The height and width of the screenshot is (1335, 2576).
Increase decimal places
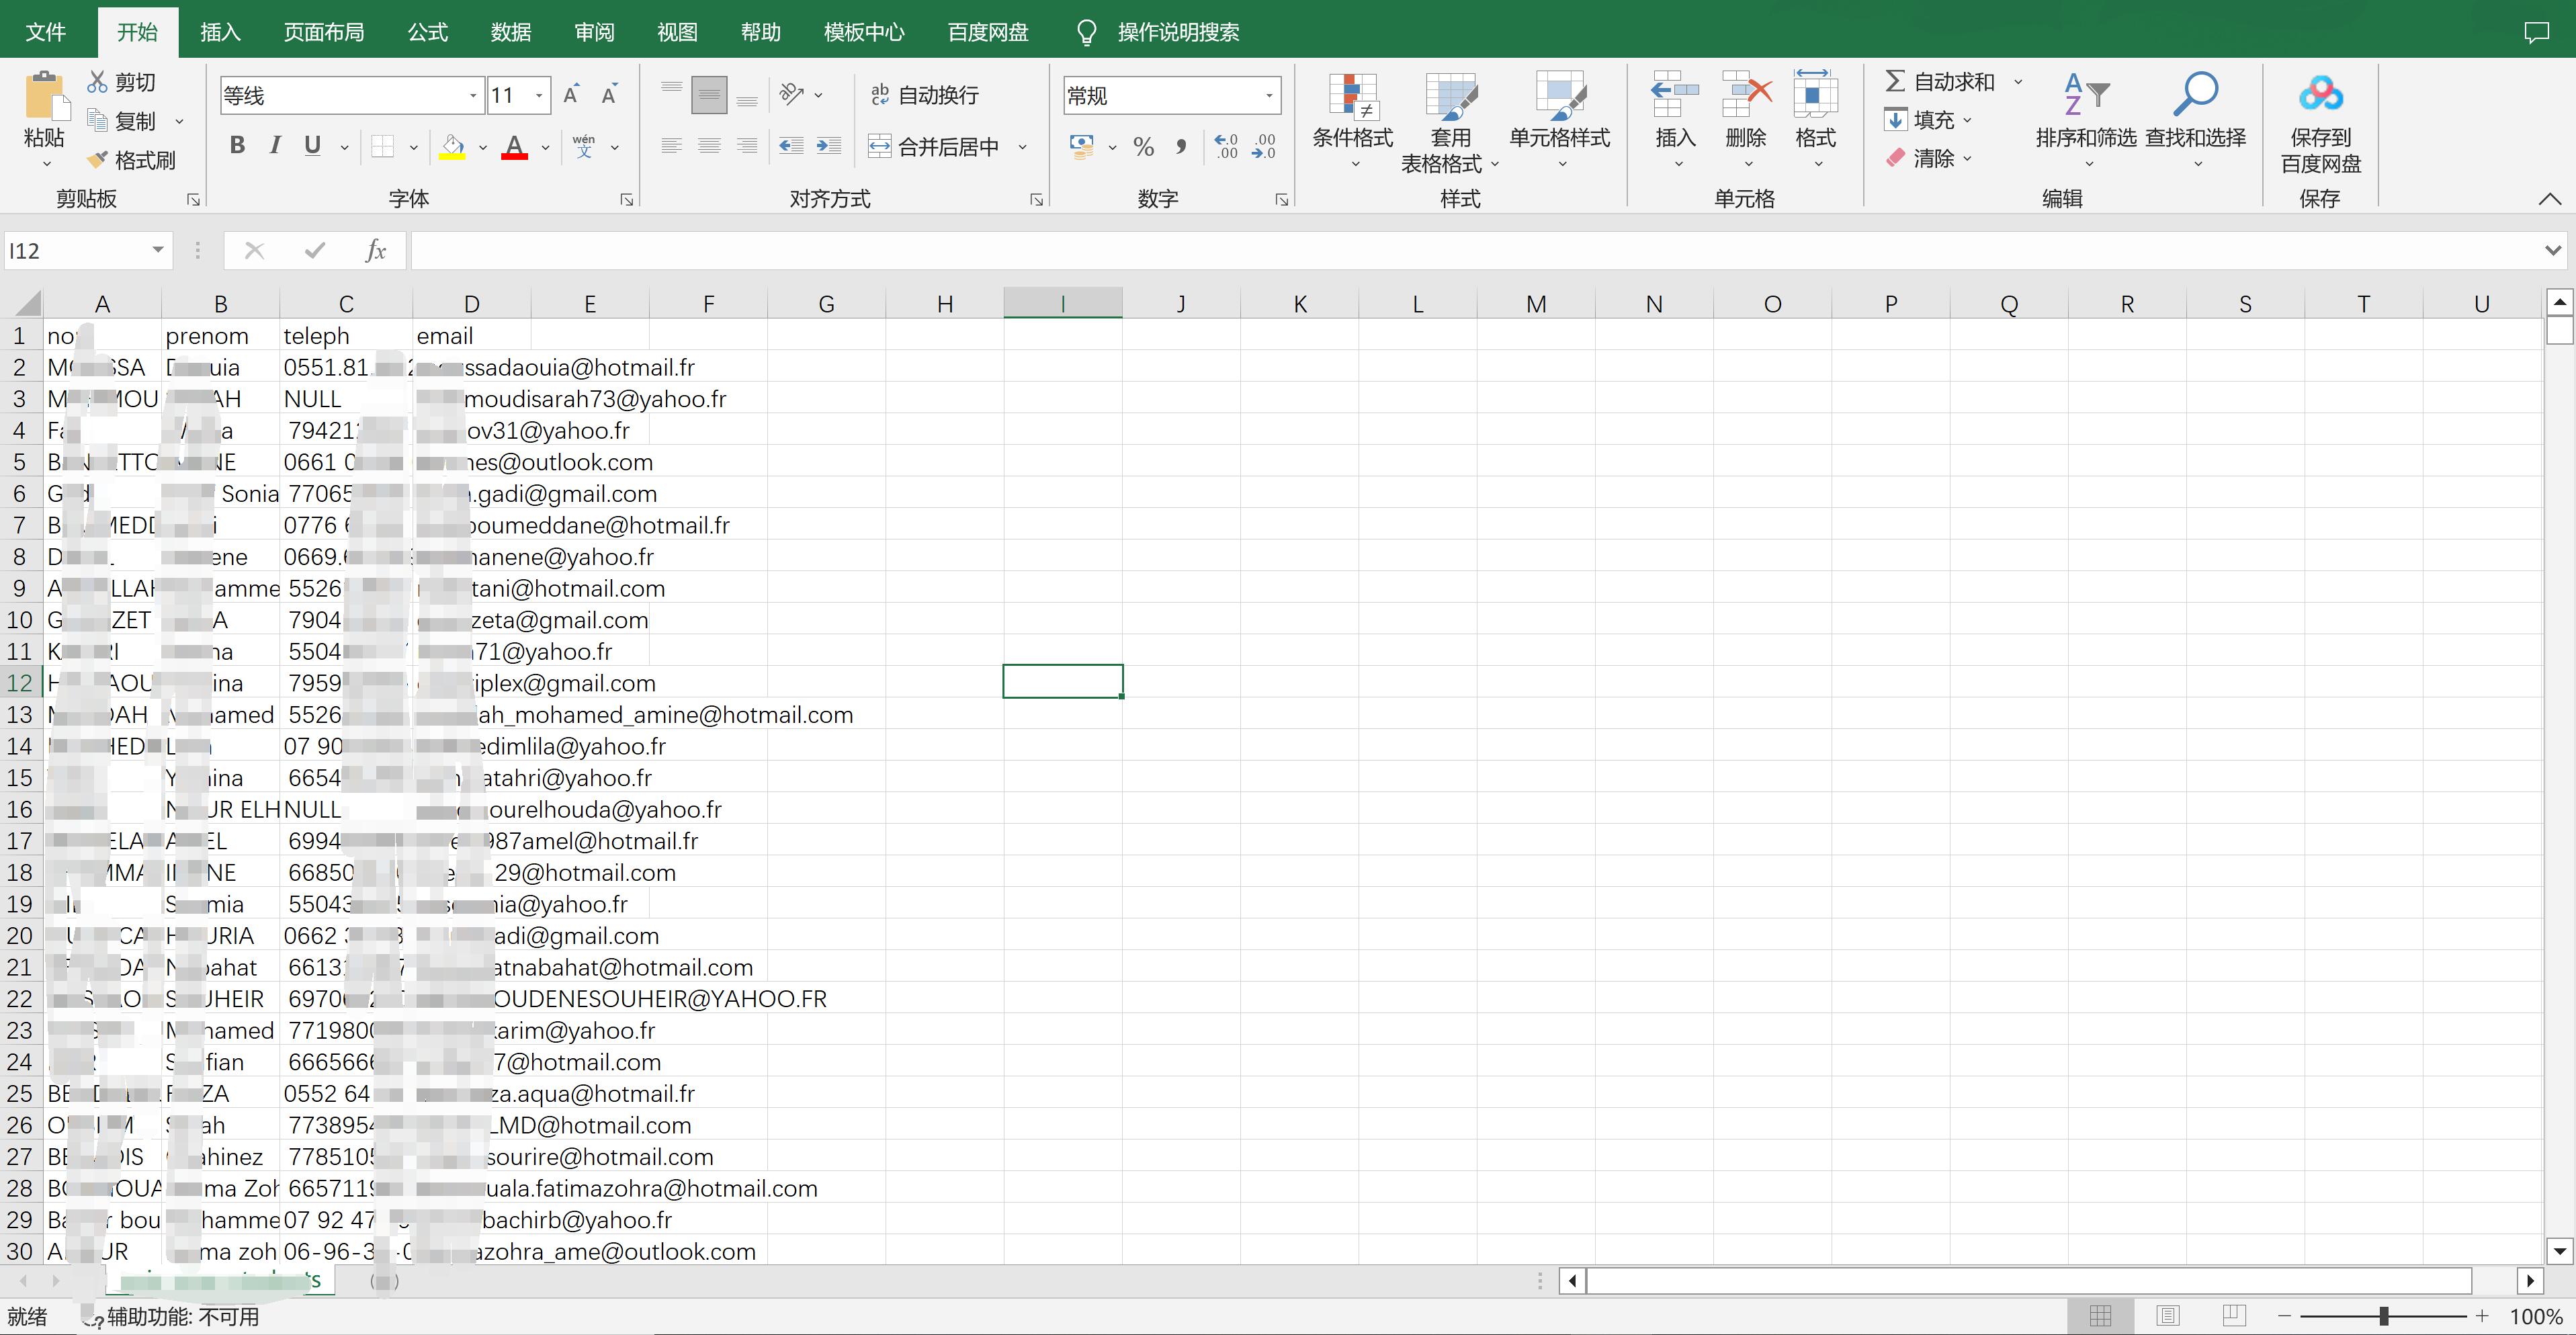click(x=1226, y=147)
